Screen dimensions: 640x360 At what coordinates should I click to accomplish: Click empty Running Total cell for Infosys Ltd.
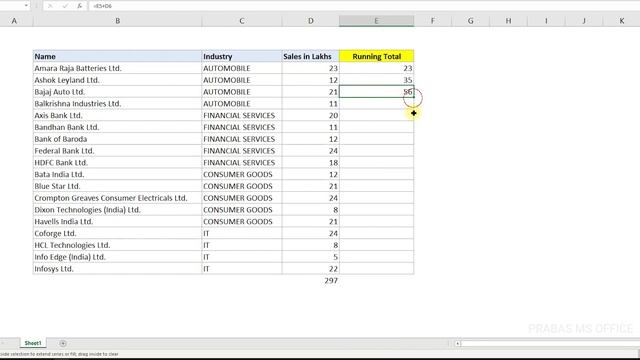click(x=376, y=269)
